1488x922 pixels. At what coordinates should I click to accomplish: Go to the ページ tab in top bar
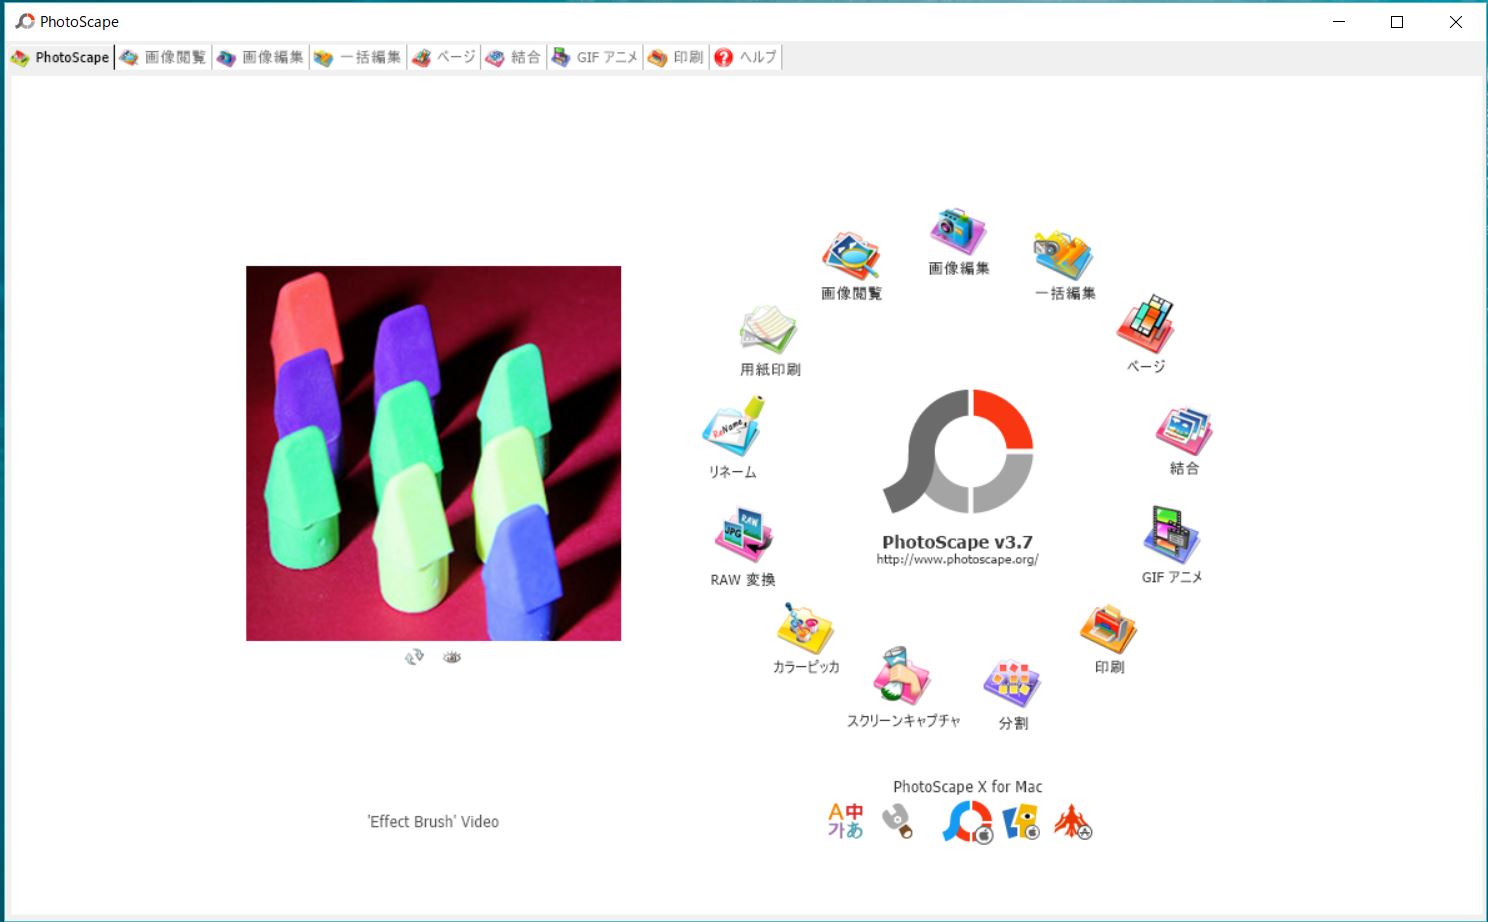[x=444, y=58]
